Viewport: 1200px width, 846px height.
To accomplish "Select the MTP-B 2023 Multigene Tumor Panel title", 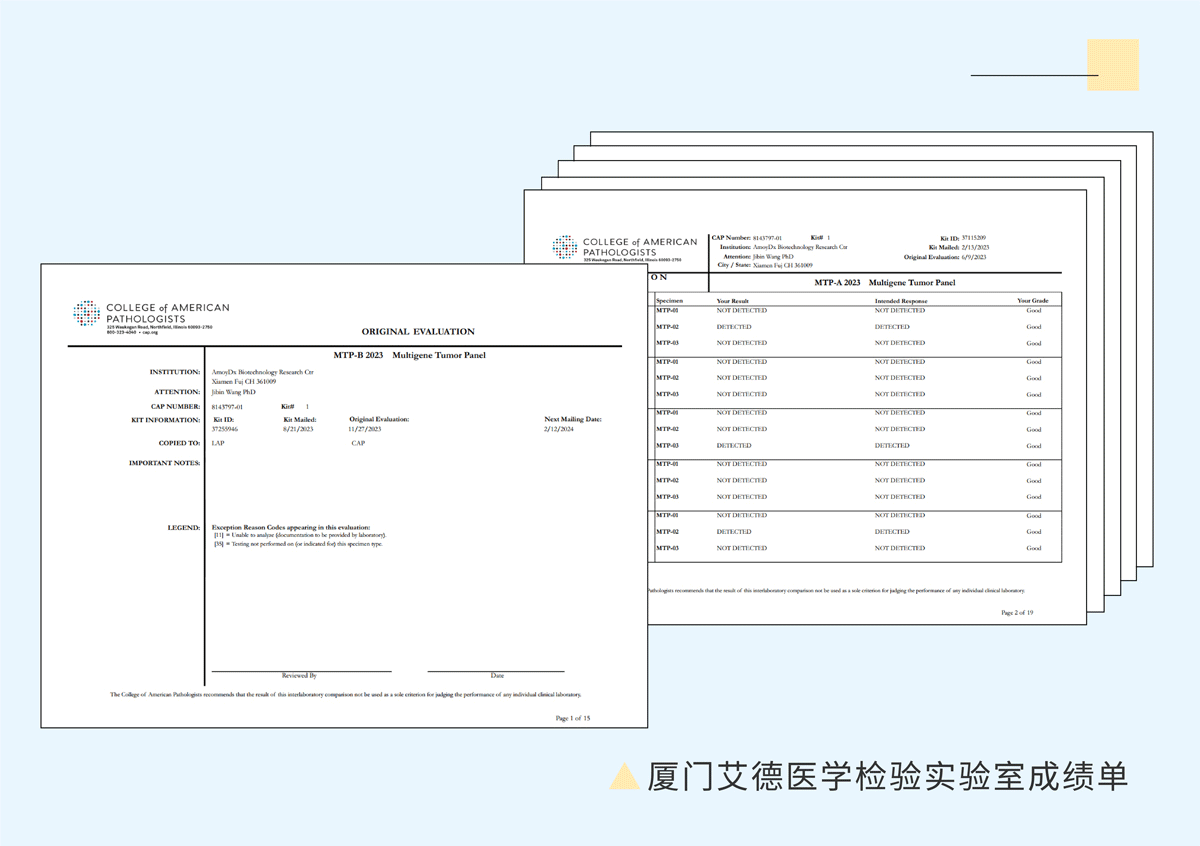I will pyautogui.click(x=409, y=355).
